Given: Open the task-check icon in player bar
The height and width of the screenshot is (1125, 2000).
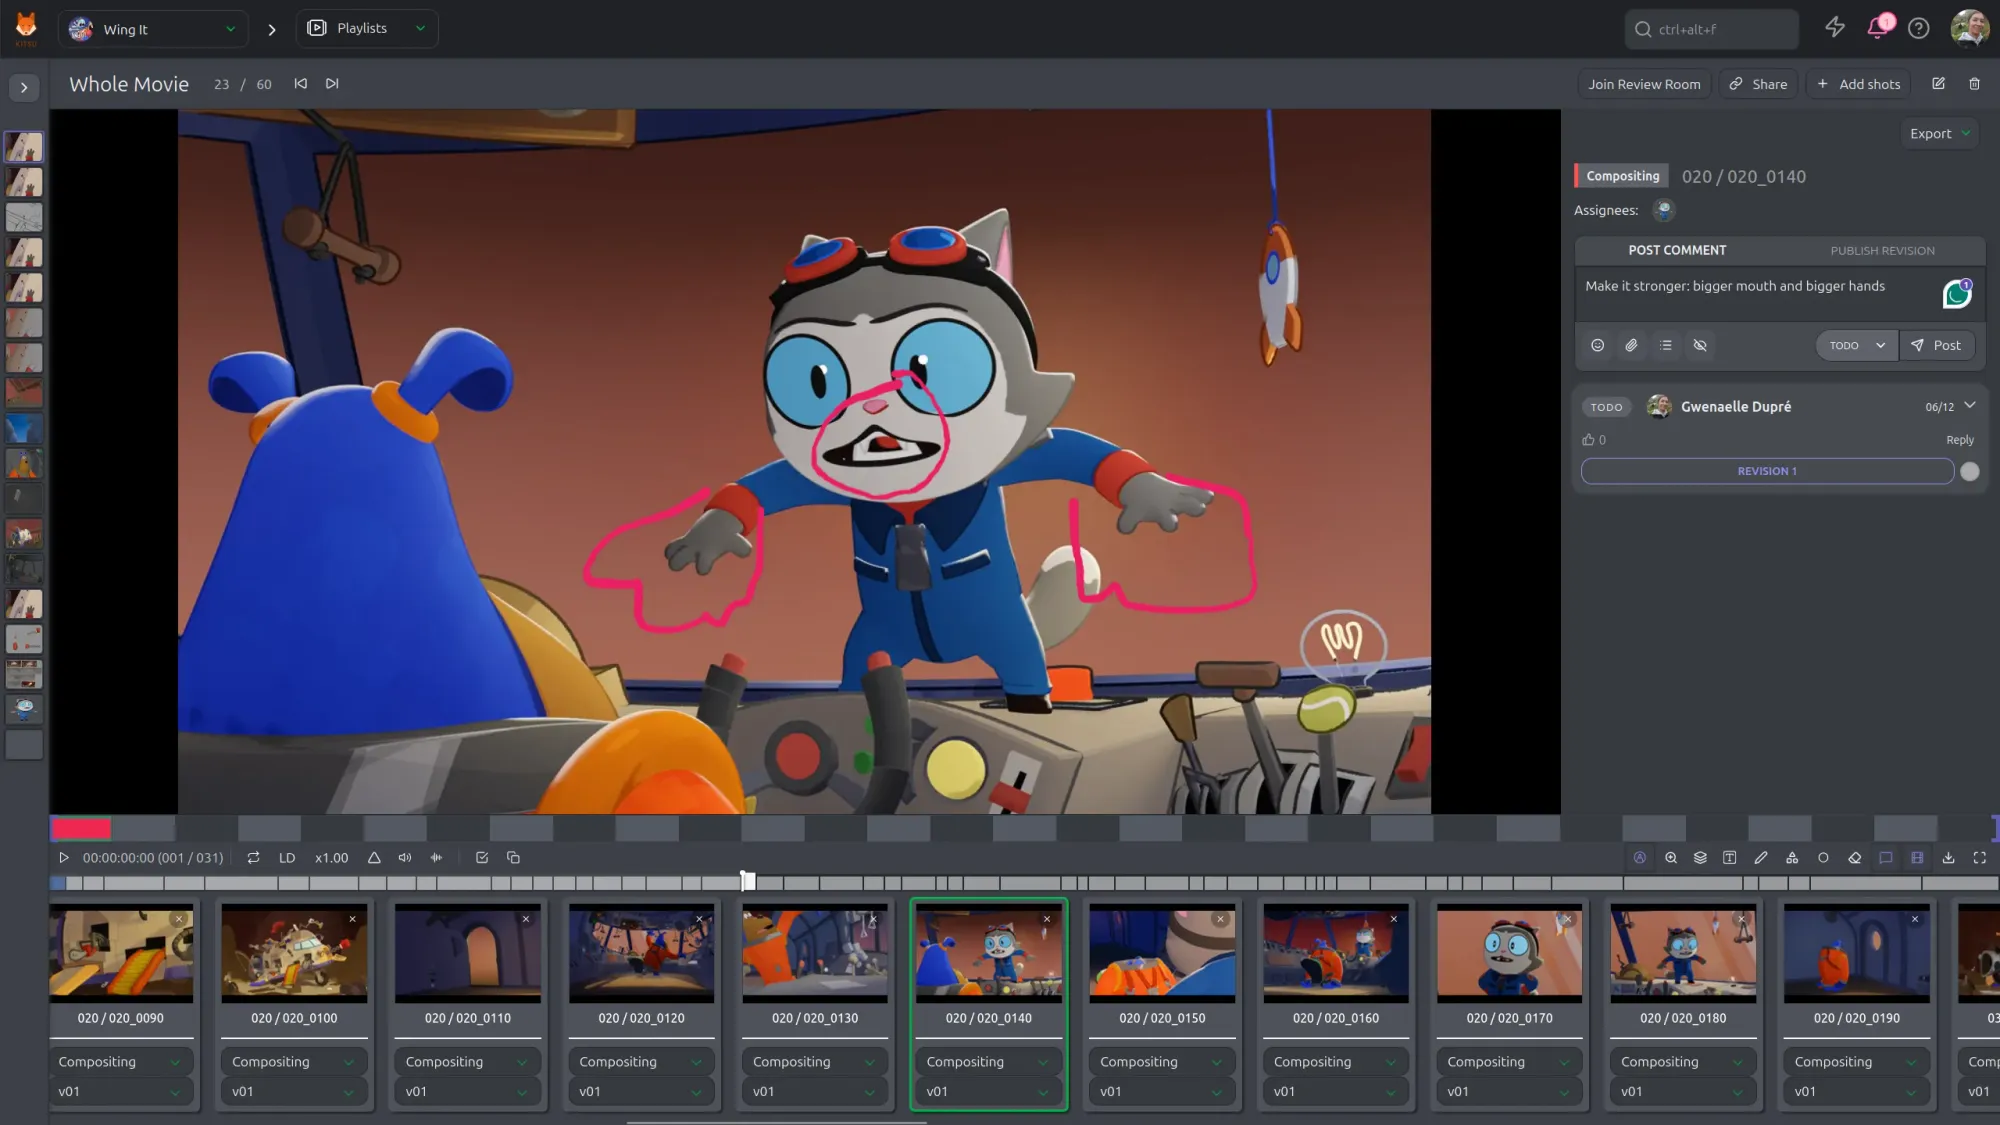Looking at the screenshot, I should click(x=481, y=858).
